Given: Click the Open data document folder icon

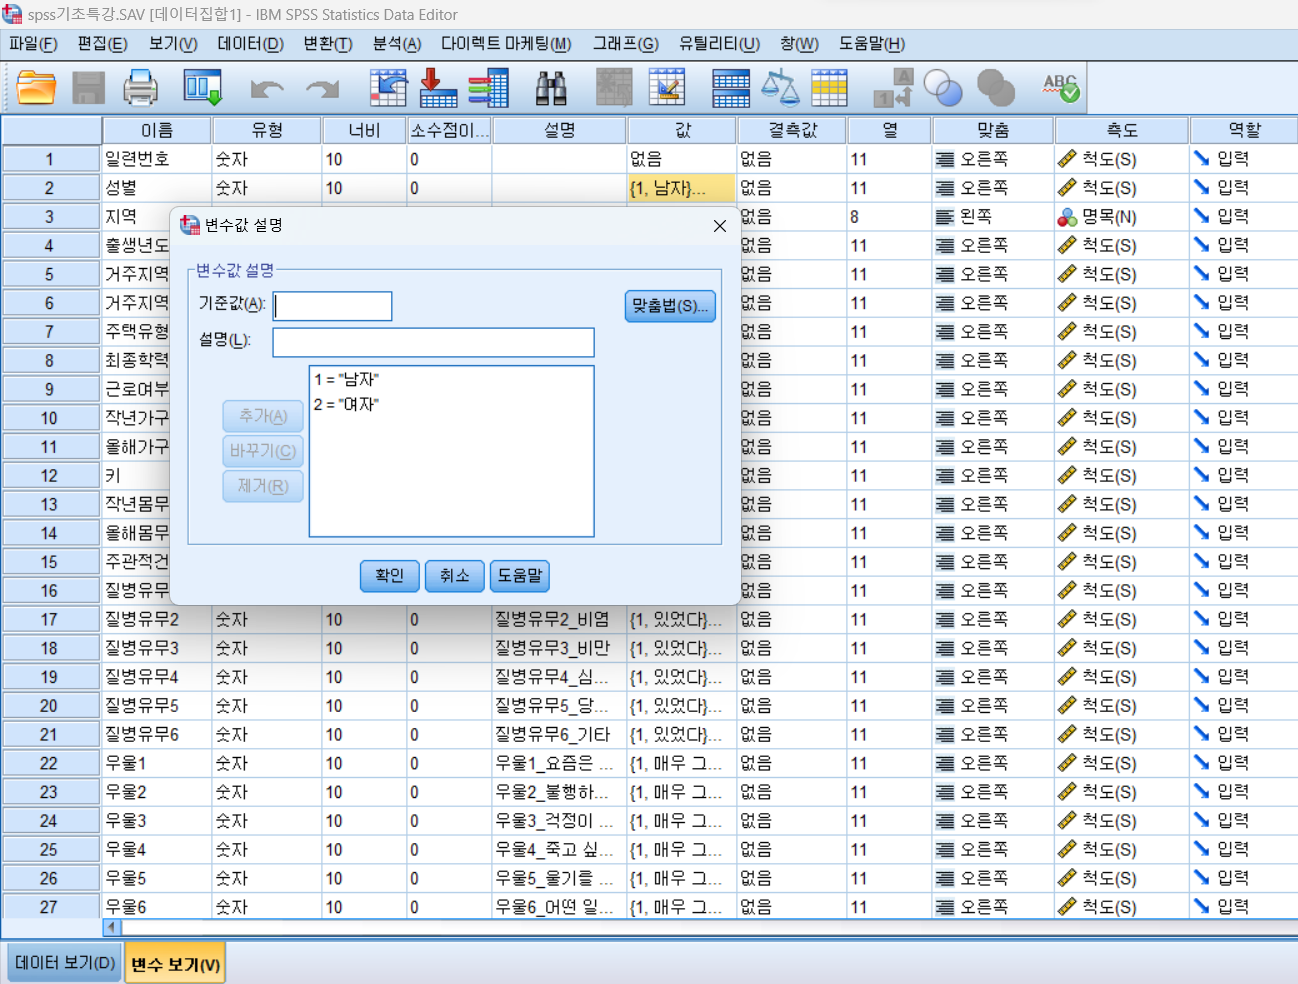Looking at the screenshot, I should pyautogui.click(x=36, y=88).
